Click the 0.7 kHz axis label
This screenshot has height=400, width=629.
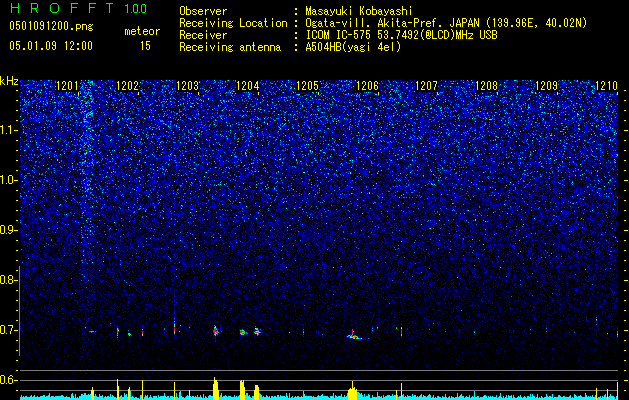tap(9, 330)
